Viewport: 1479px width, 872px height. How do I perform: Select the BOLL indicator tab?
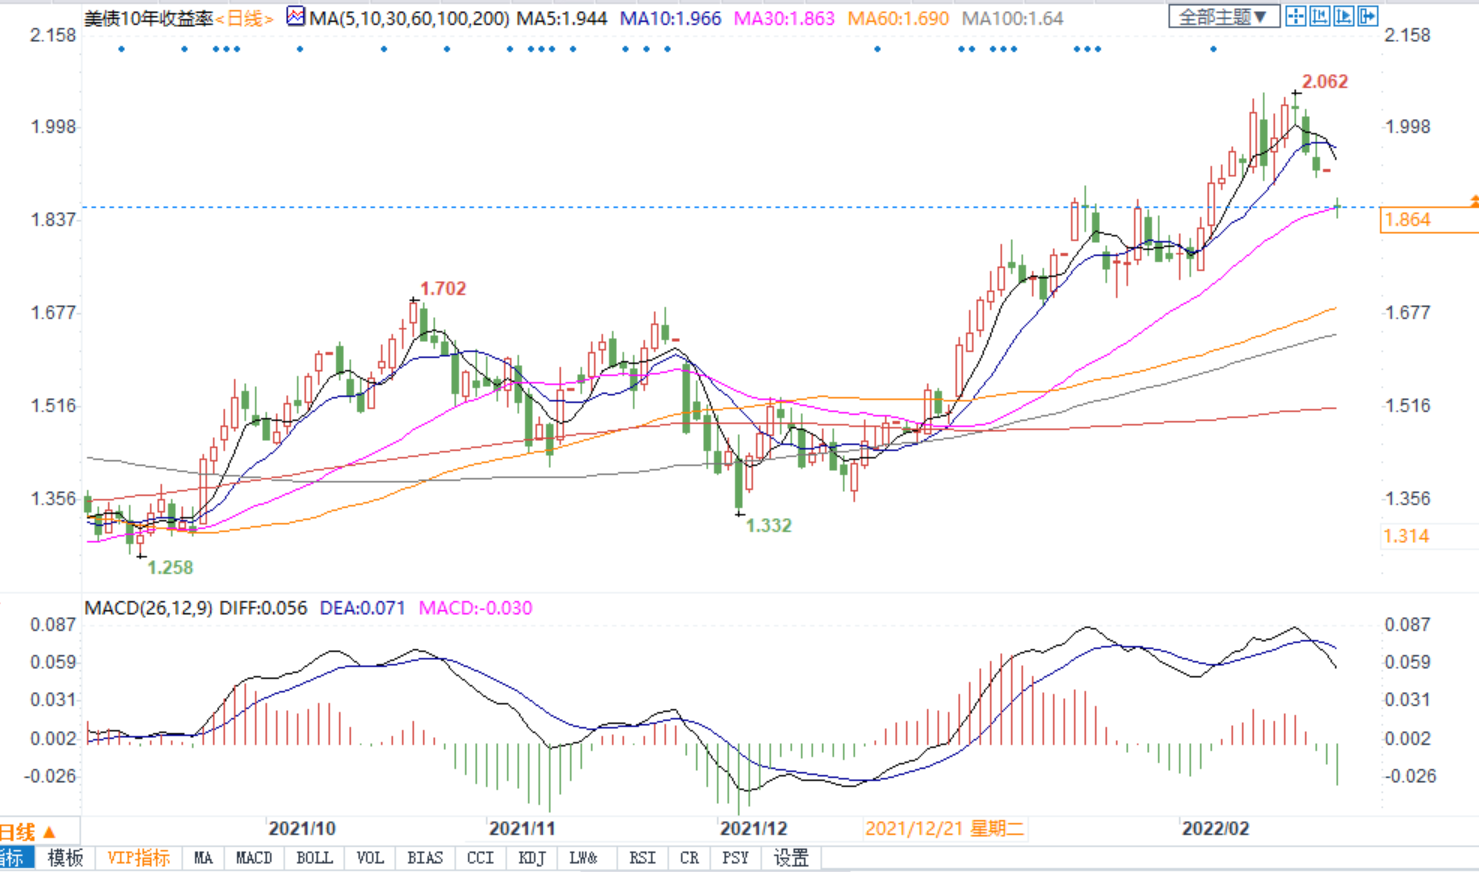point(314,858)
